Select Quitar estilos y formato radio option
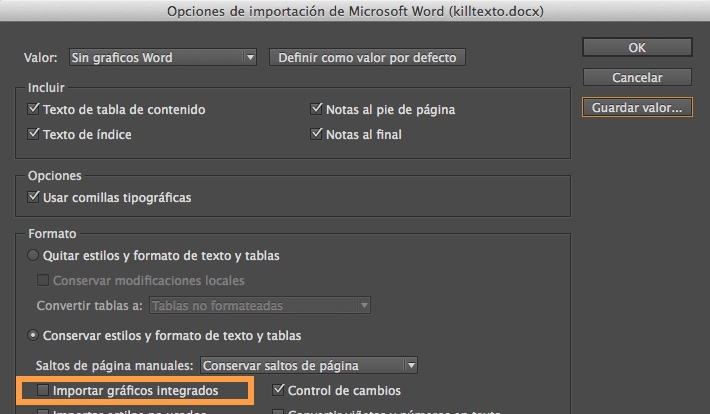The width and height of the screenshot is (710, 414). click(33, 255)
